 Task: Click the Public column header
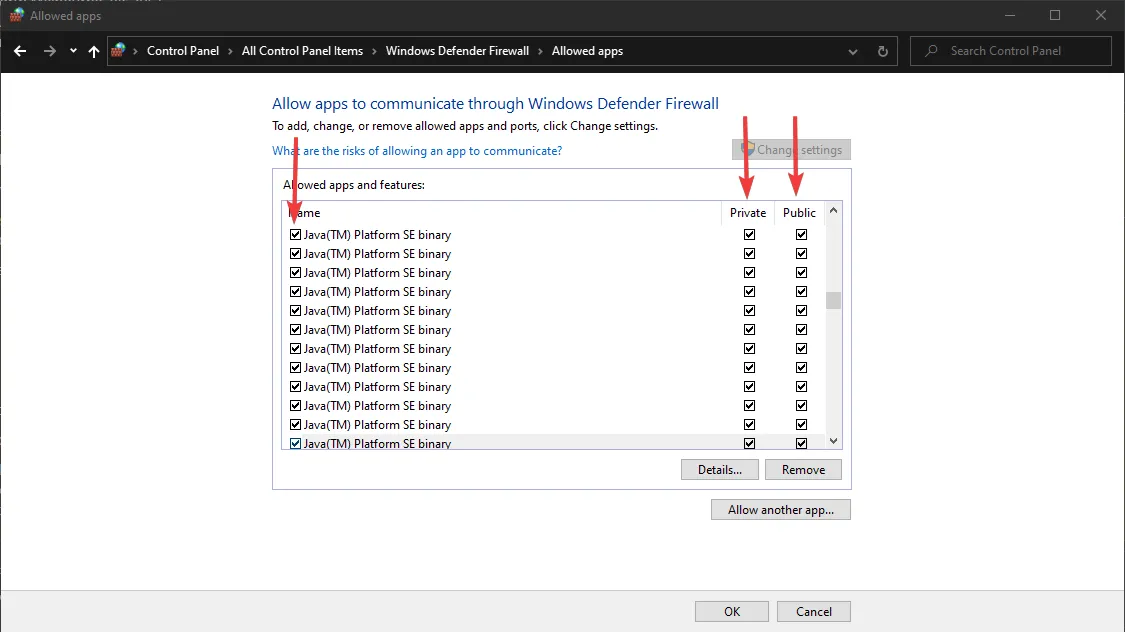pyautogui.click(x=799, y=213)
